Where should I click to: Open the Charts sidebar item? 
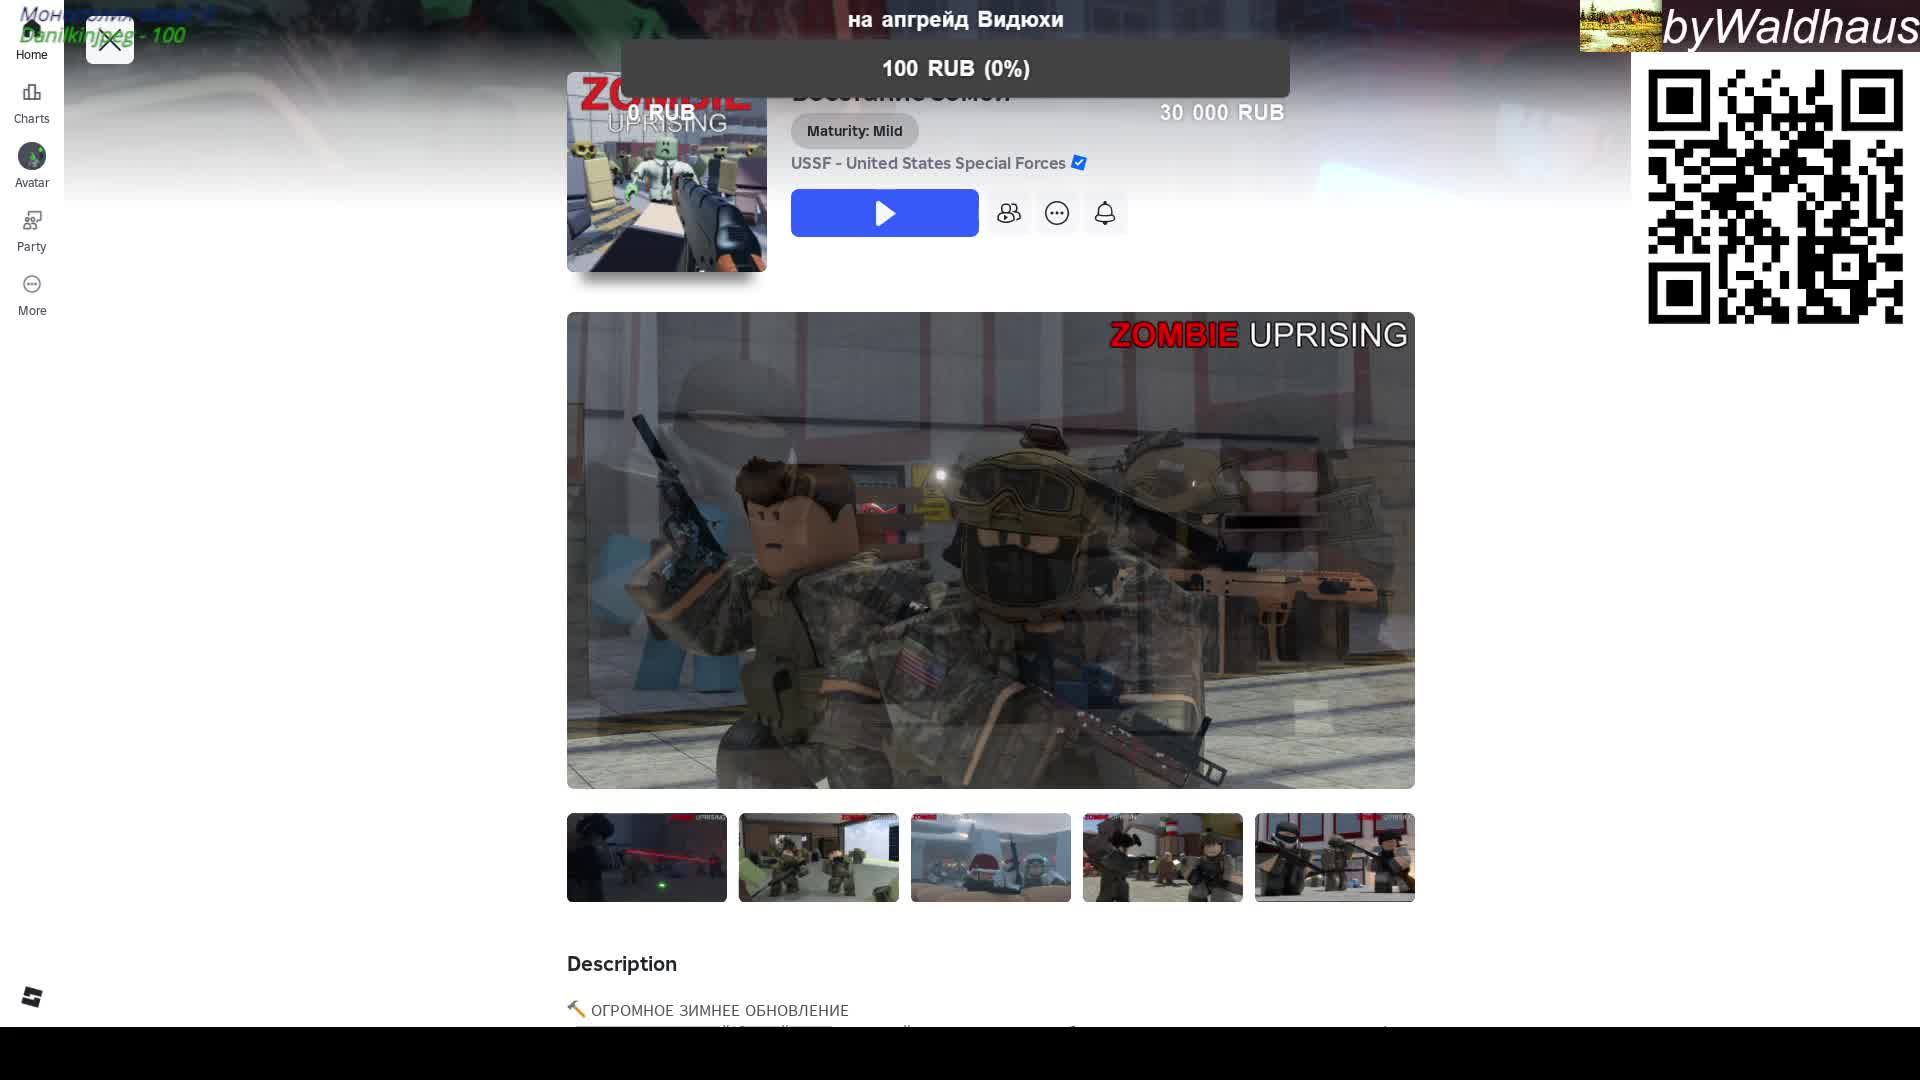[x=31, y=104]
